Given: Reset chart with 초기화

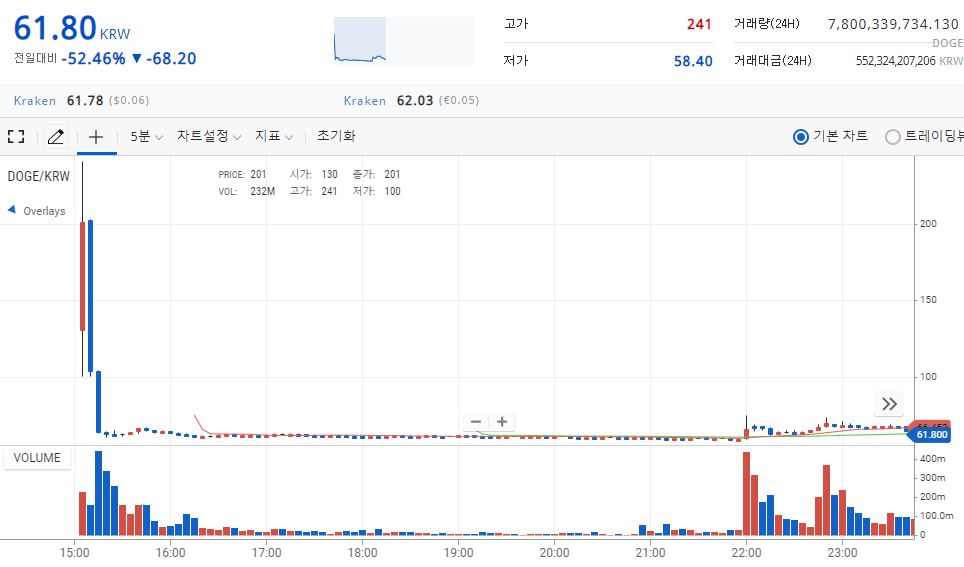Looking at the screenshot, I should [336, 136].
